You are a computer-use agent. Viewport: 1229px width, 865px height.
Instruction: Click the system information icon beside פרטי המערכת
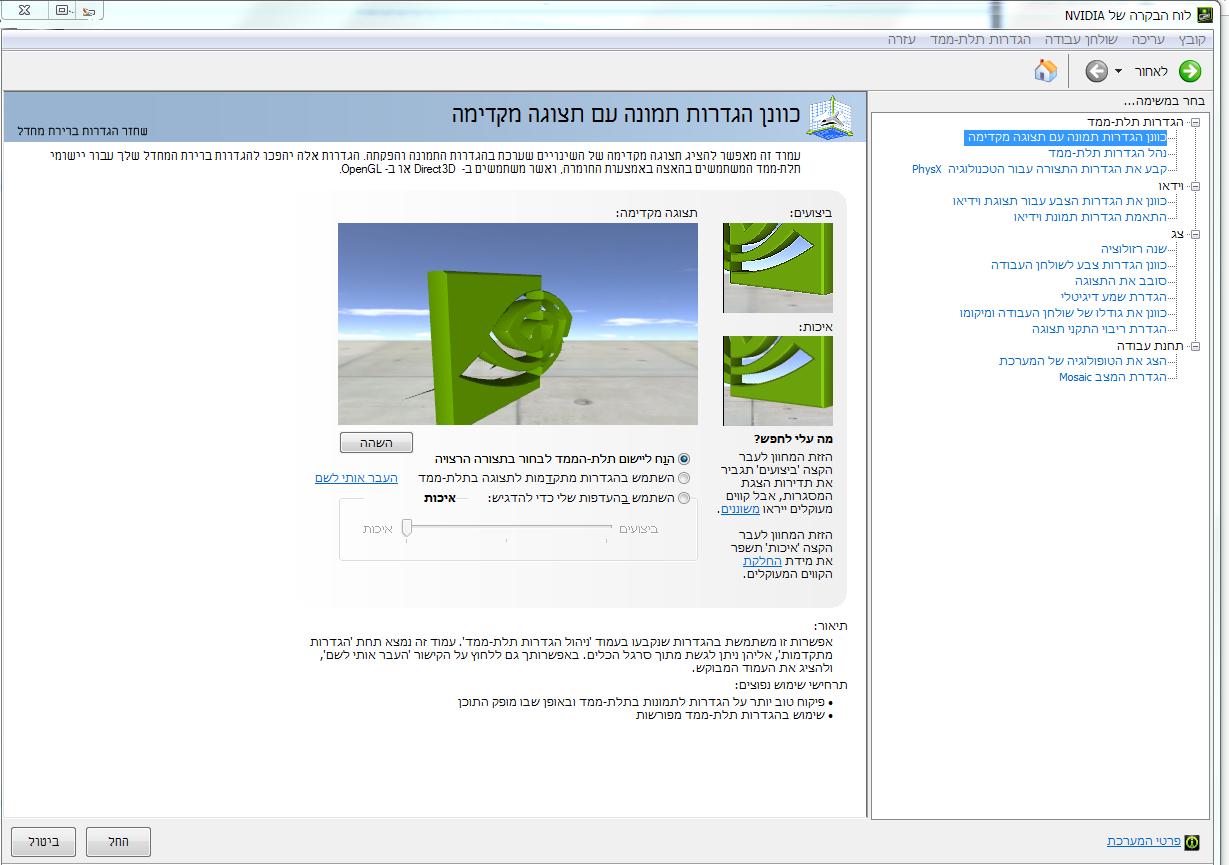click(x=1192, y=842)
